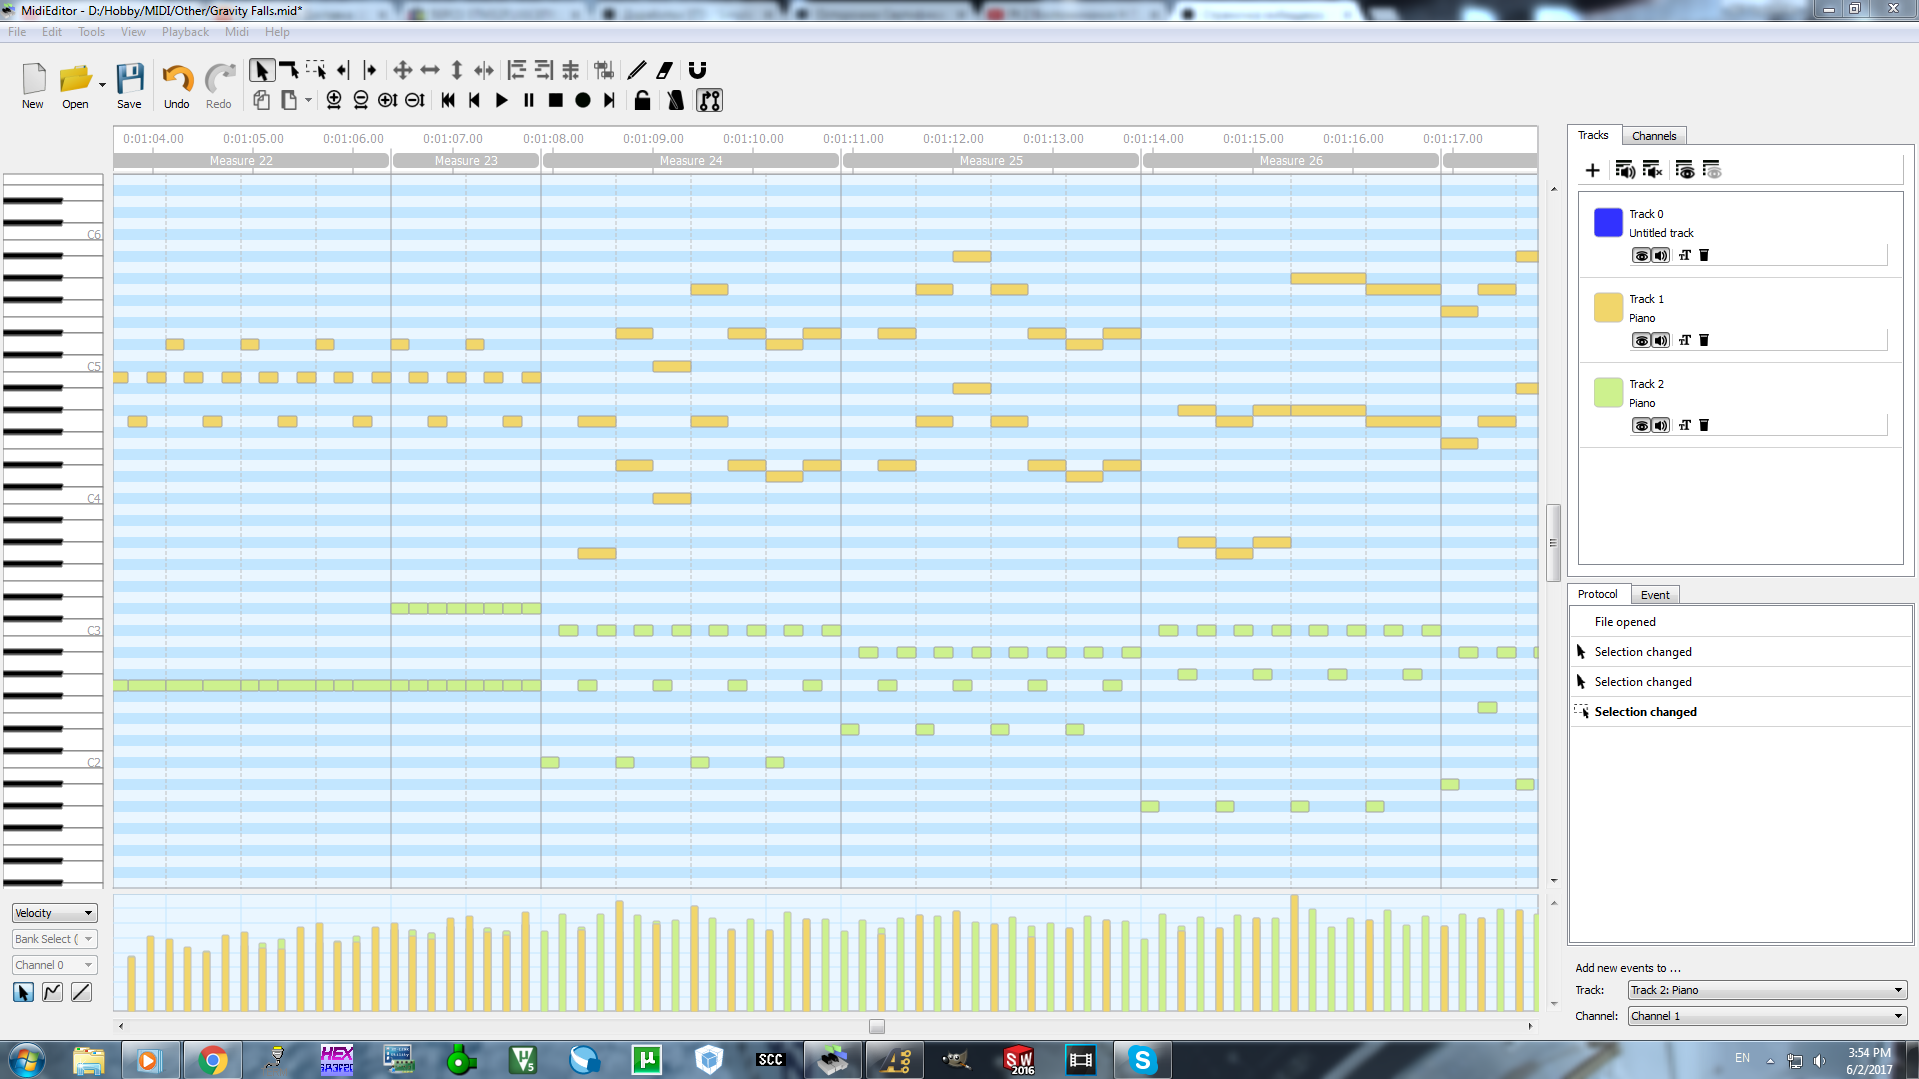Select the pencil (new note) tool
The image size is (1919, 1079).
click(636, 70)
